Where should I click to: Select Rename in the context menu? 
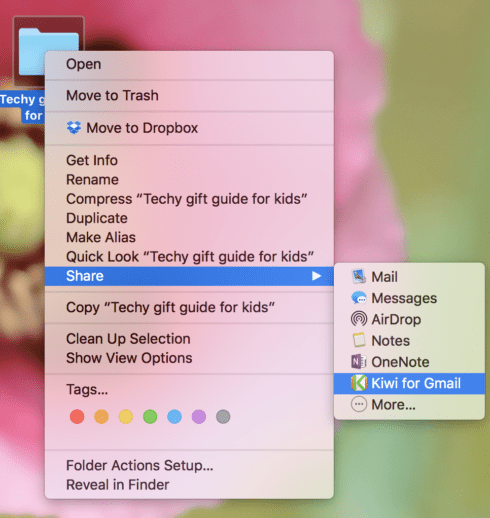(189, 180)
